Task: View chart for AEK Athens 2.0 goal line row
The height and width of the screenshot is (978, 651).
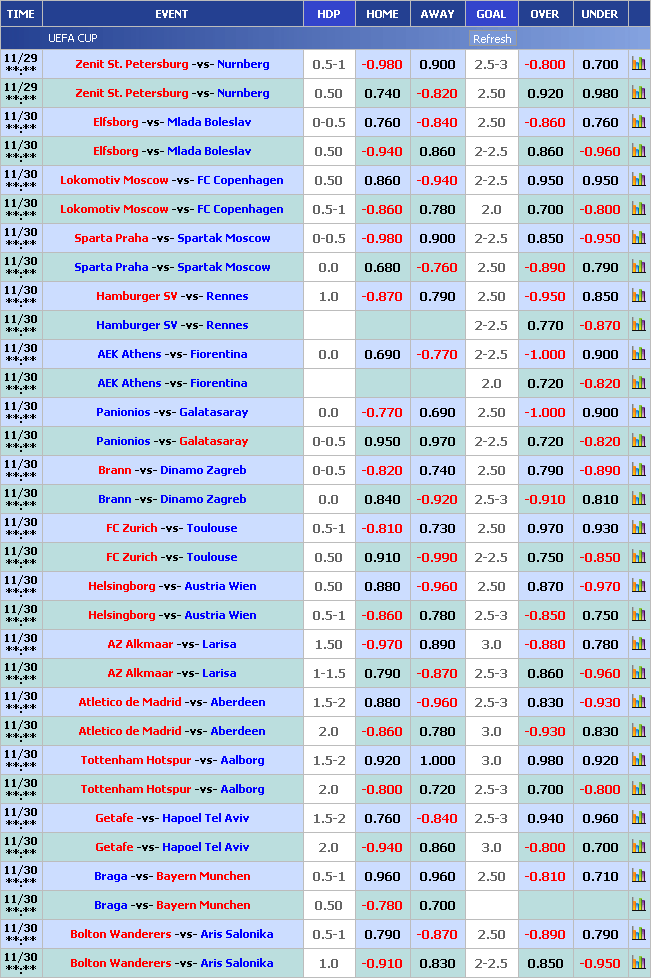Action: click(638, 383)
